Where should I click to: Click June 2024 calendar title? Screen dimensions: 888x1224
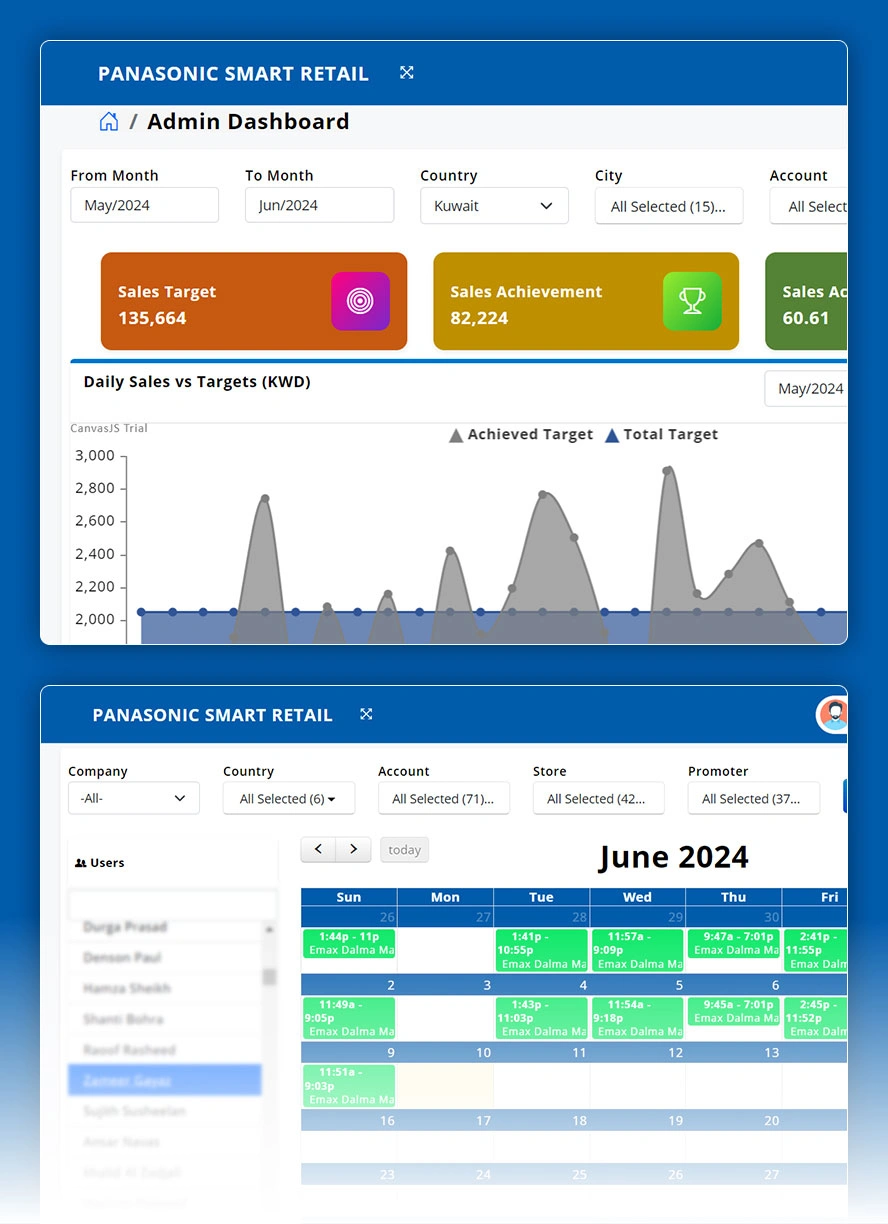click(673, 857)
